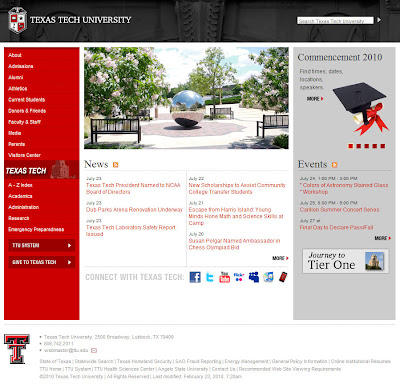
Task: Open 'Final Day to Declare Pass/Fail' event
Action: point(336,227)
